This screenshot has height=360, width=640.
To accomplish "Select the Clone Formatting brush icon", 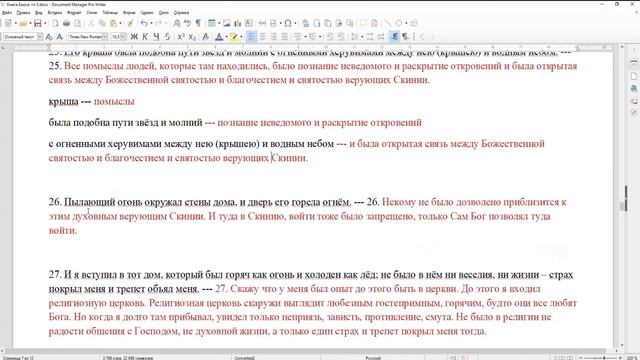I will click(130, 23).
